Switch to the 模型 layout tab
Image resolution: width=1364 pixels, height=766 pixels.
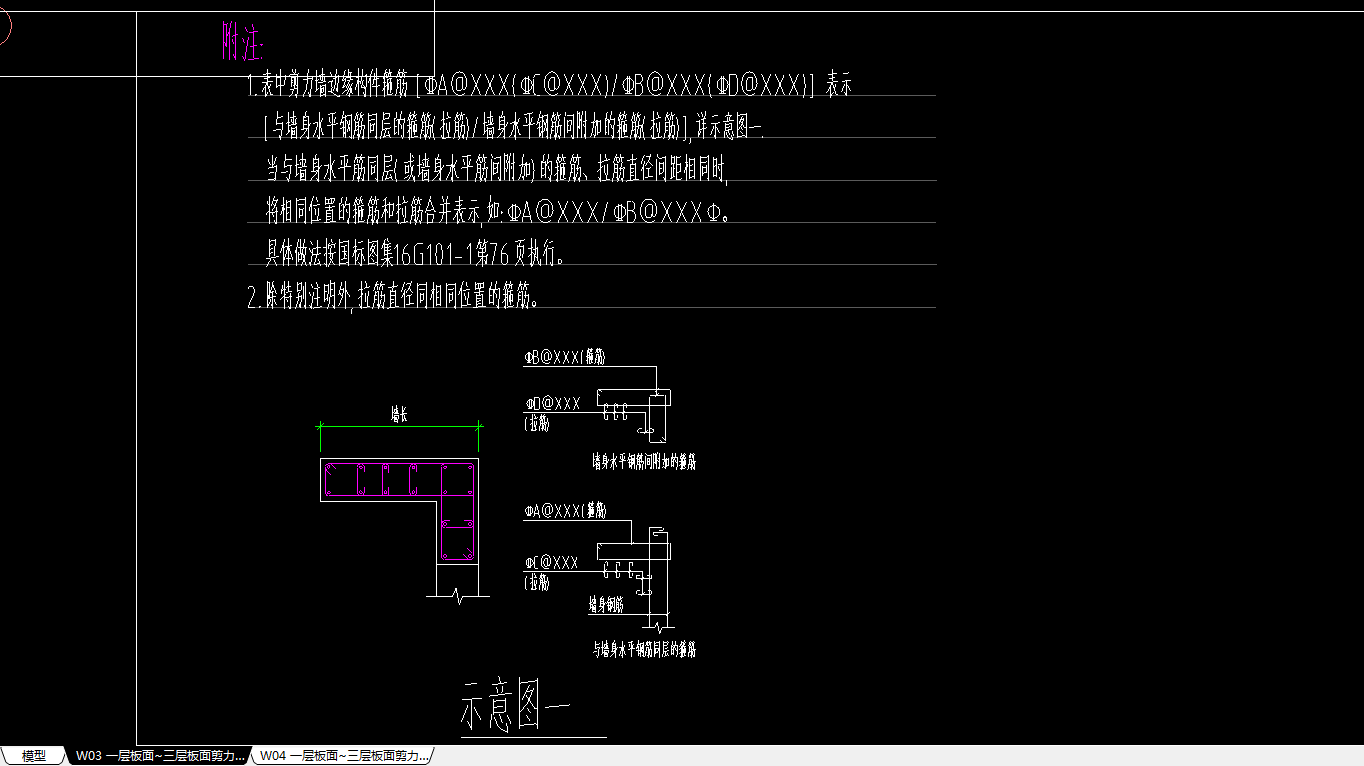tap(33, 756)
